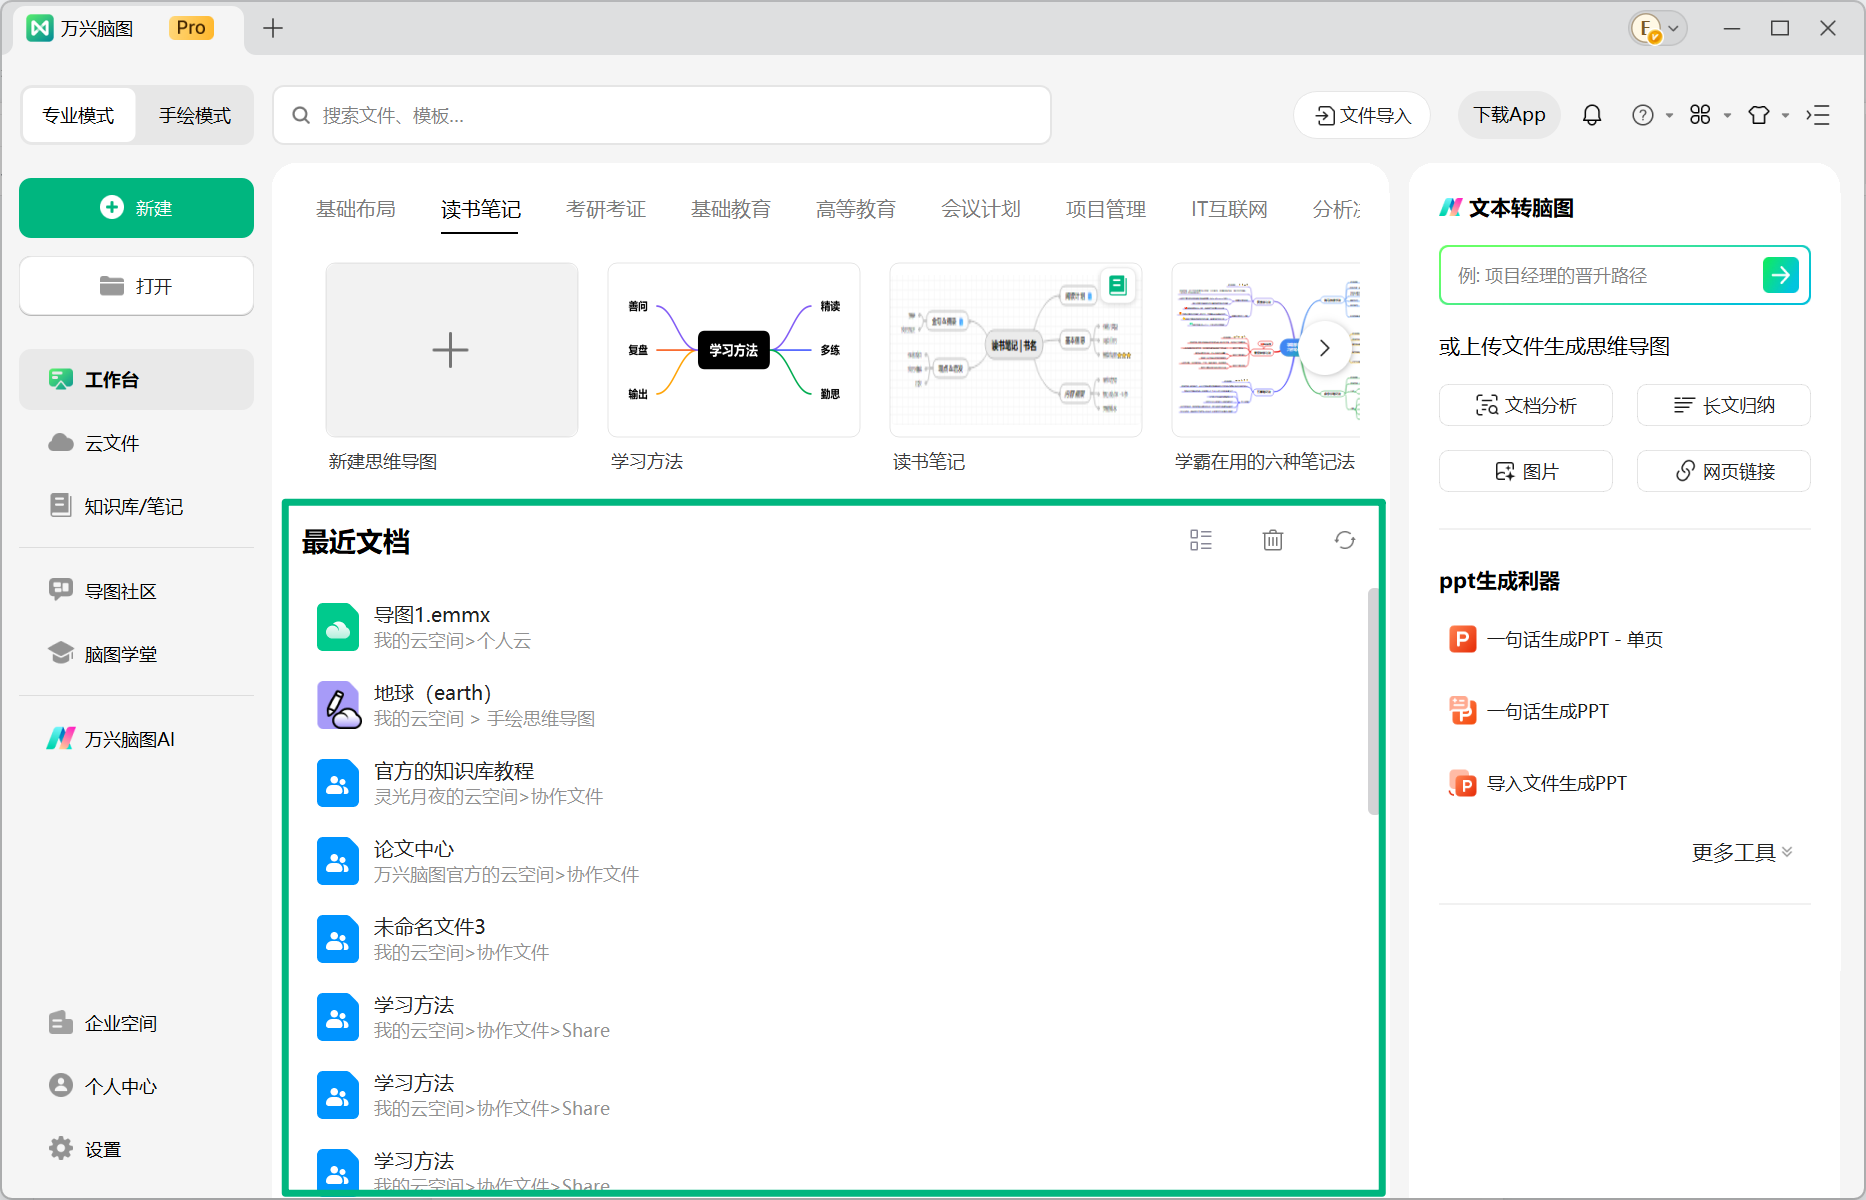
Task: Open the apps grid dropdown
Action: (x=1710, y=115)
